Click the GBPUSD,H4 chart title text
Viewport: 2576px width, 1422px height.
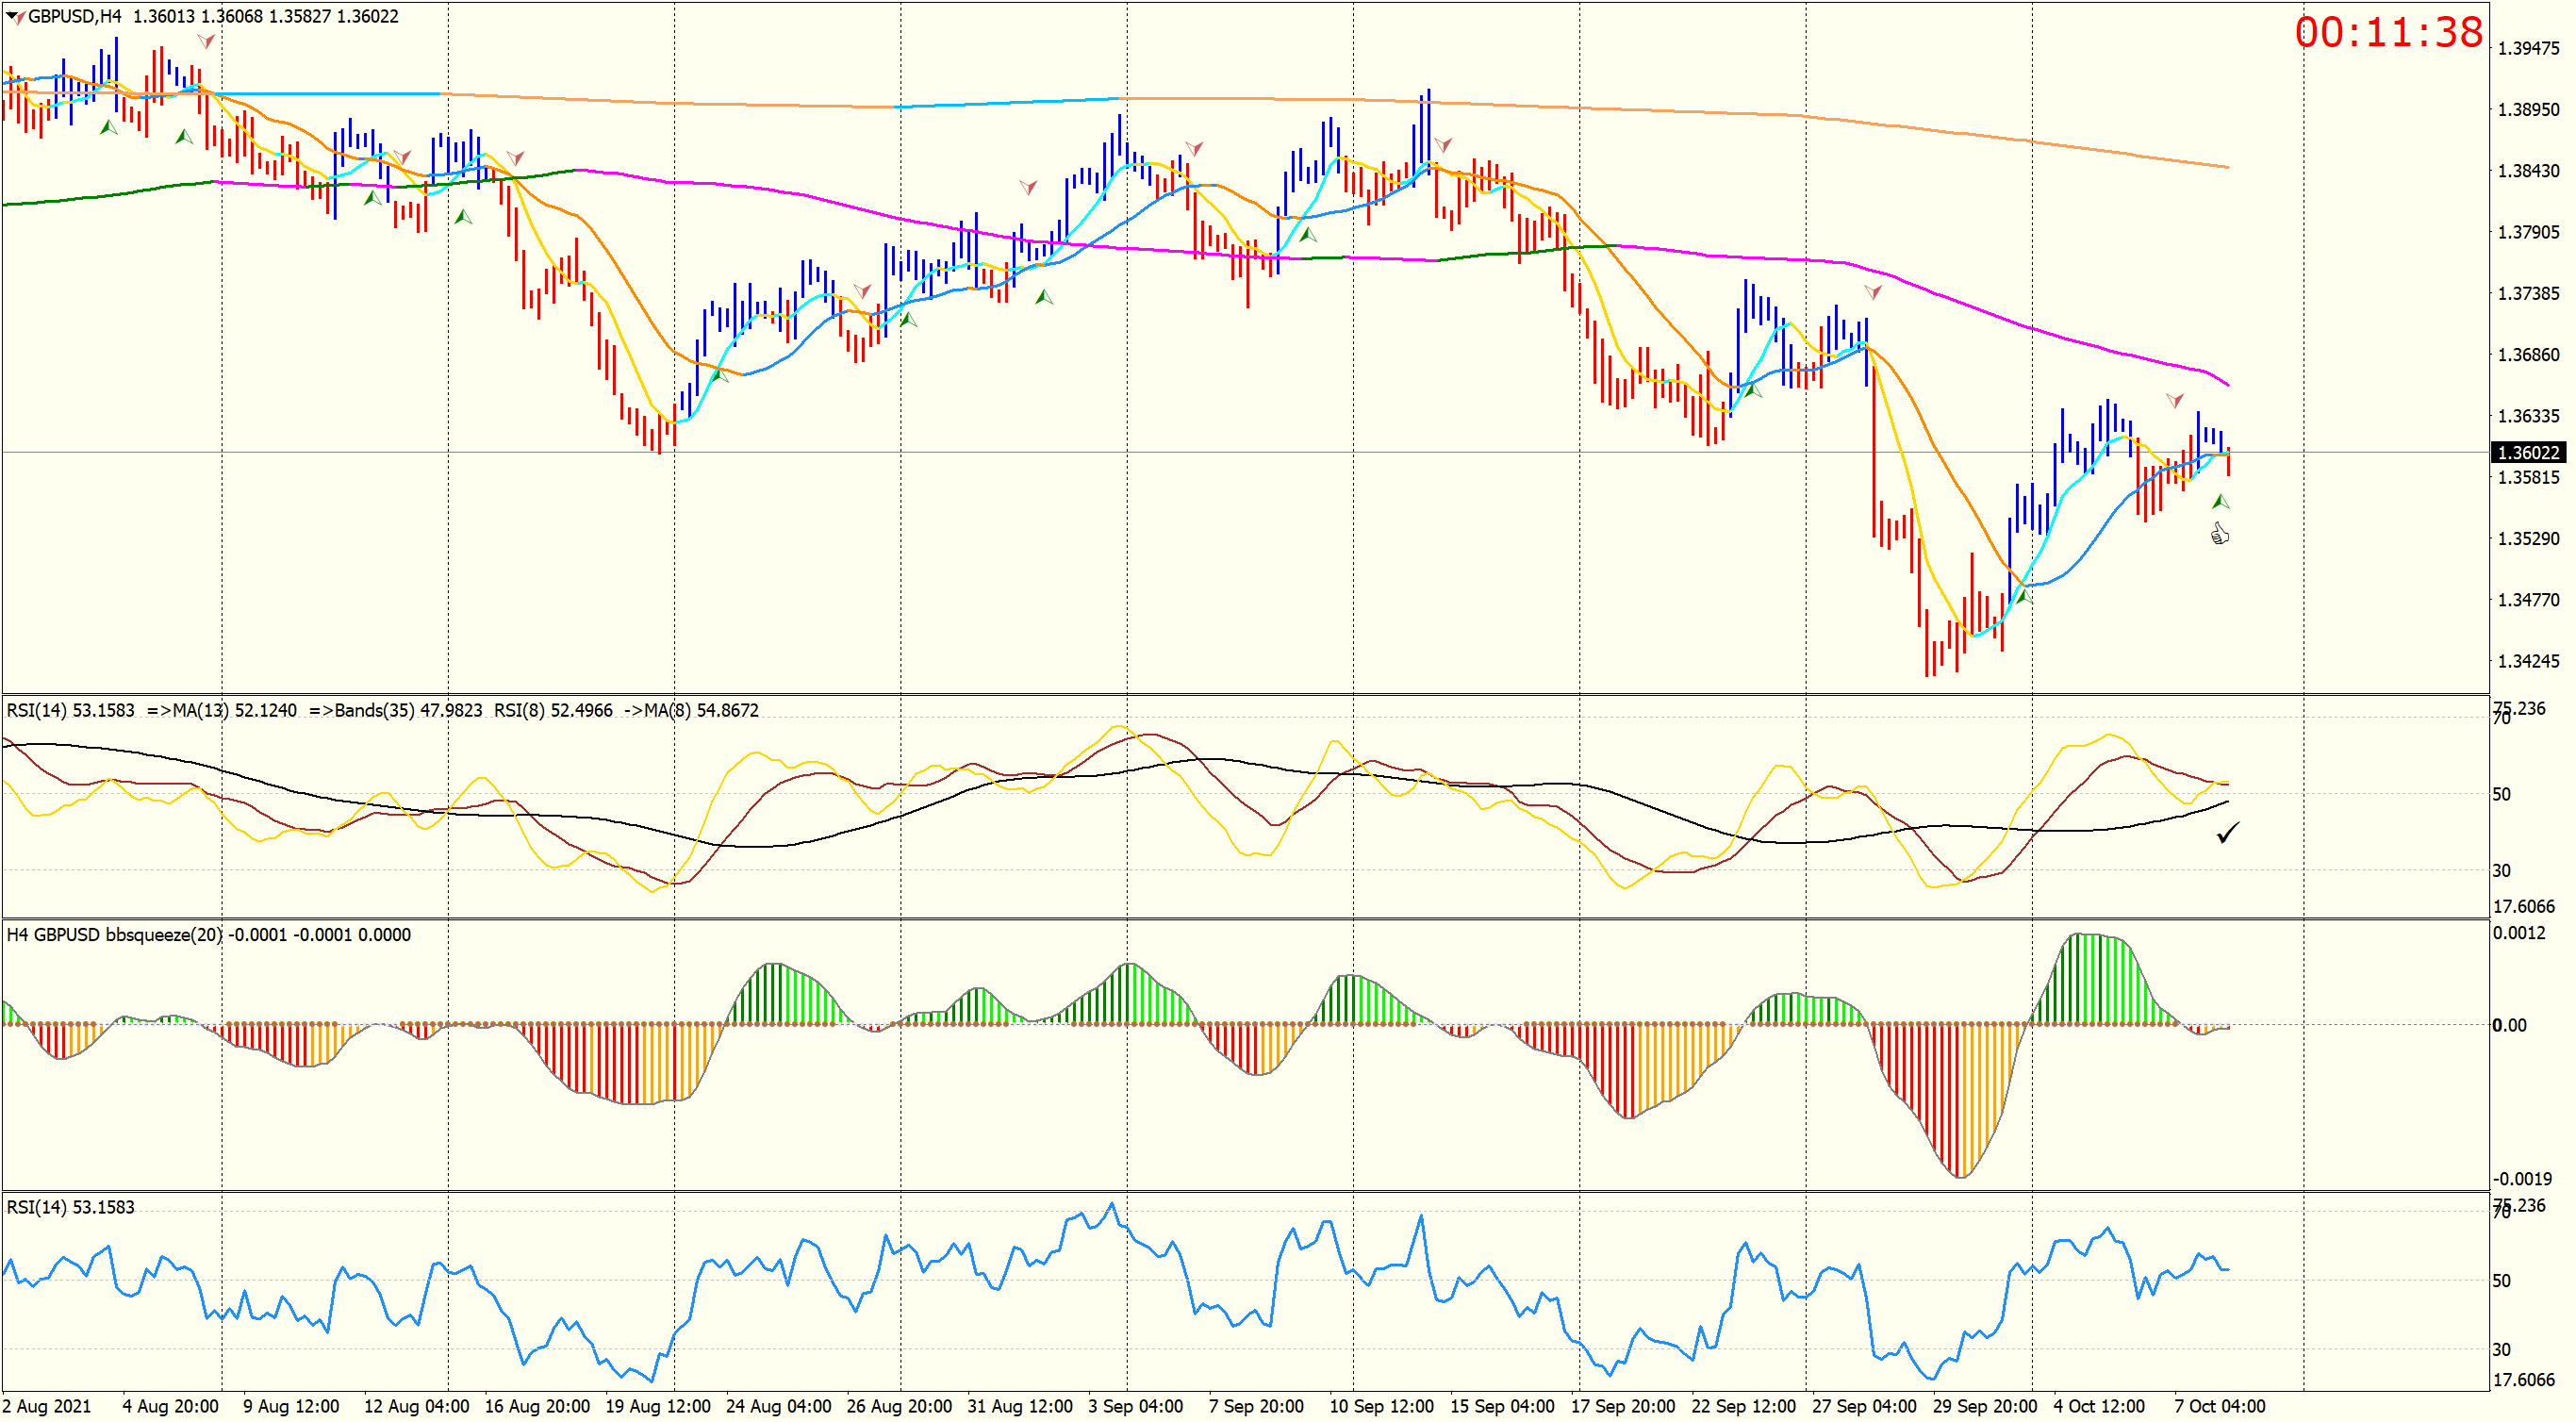75,17
